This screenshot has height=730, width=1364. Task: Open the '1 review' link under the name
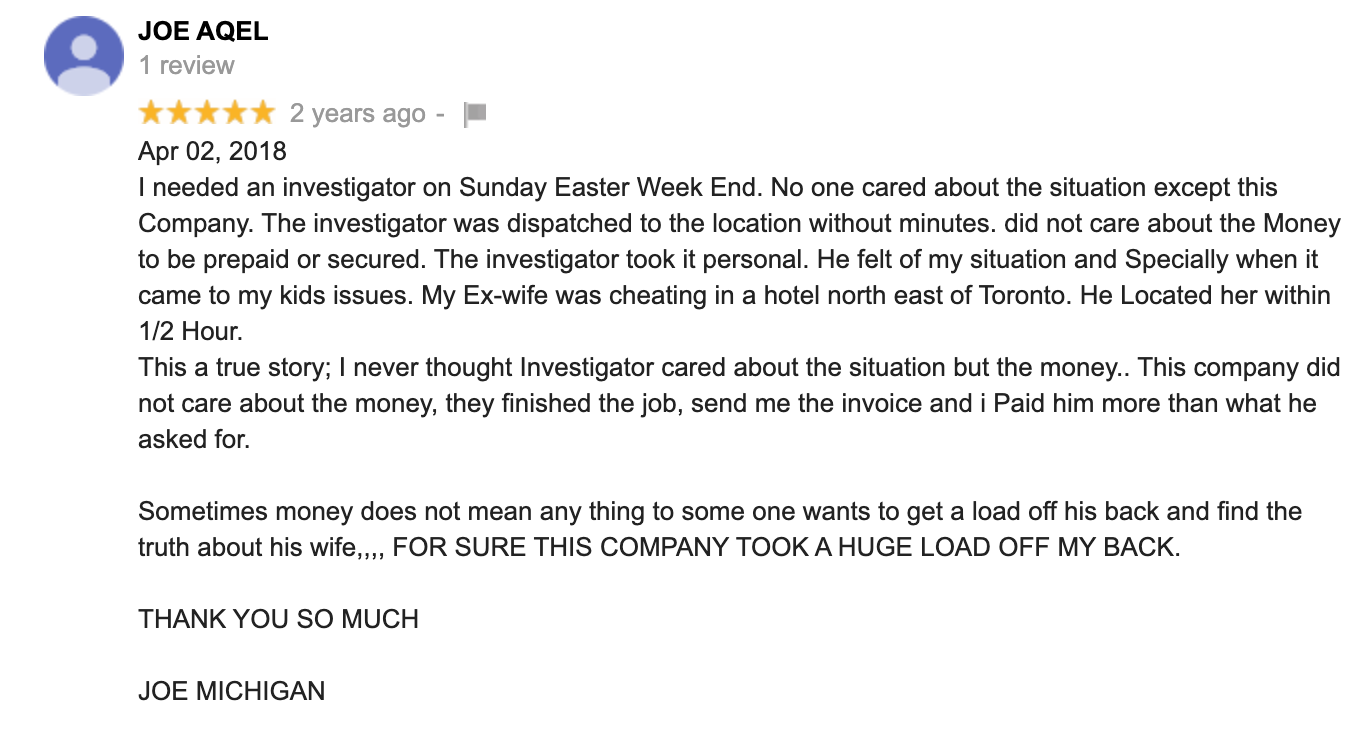click(184, 65)
